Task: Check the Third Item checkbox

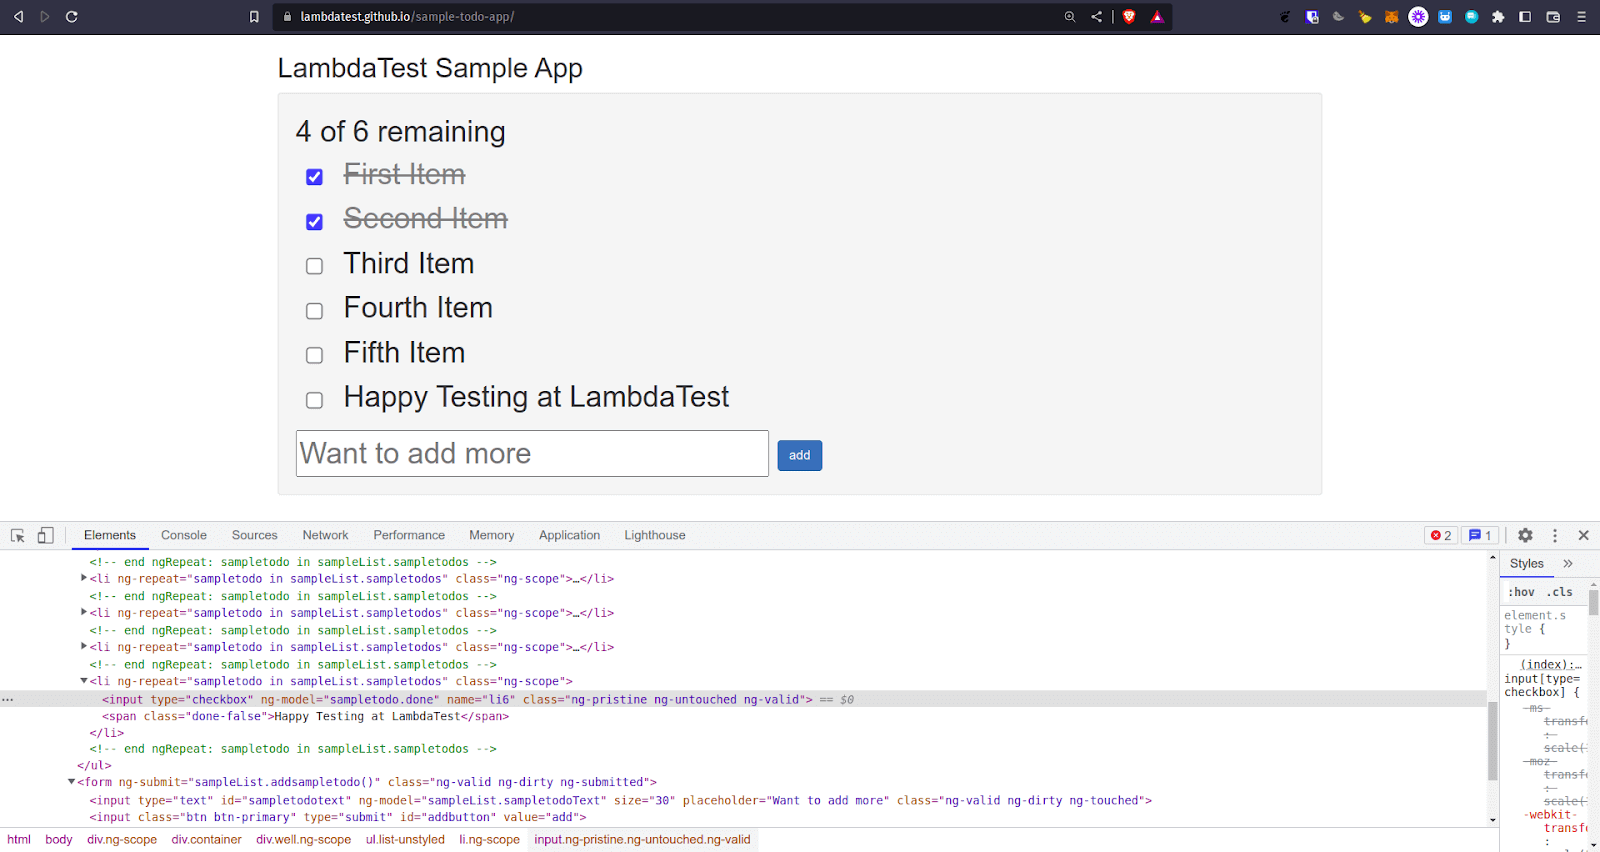Action: pos(314,266)
